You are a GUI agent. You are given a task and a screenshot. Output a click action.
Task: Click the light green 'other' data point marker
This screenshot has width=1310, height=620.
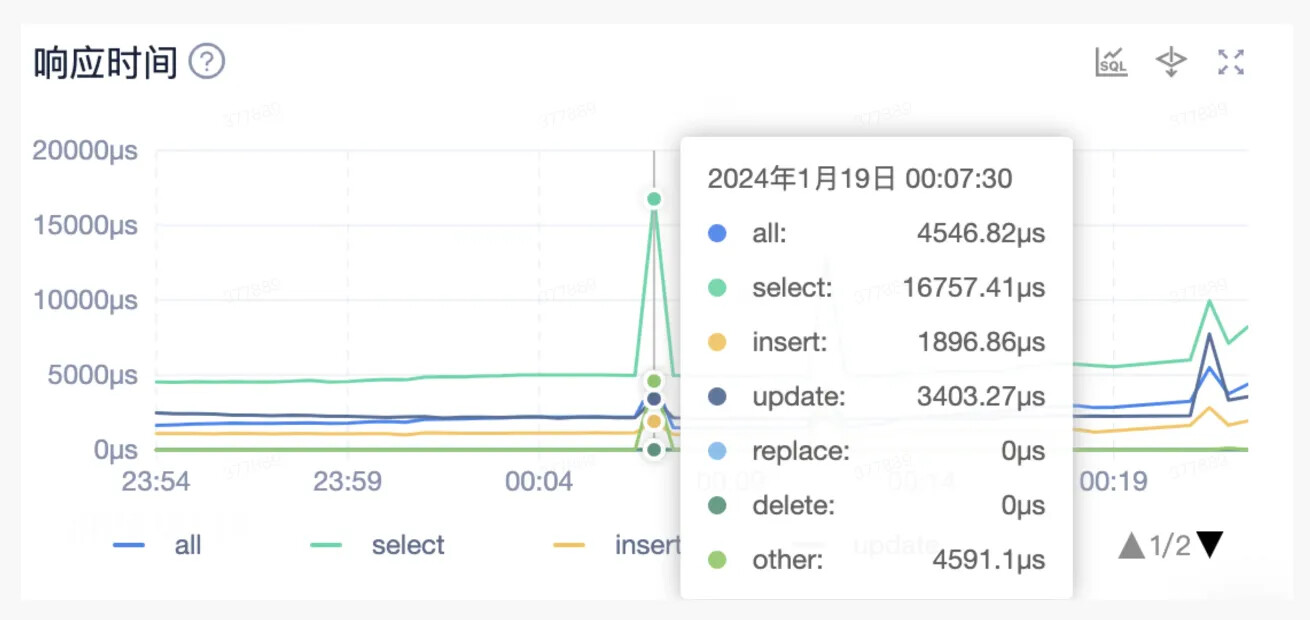coord(654,381)
